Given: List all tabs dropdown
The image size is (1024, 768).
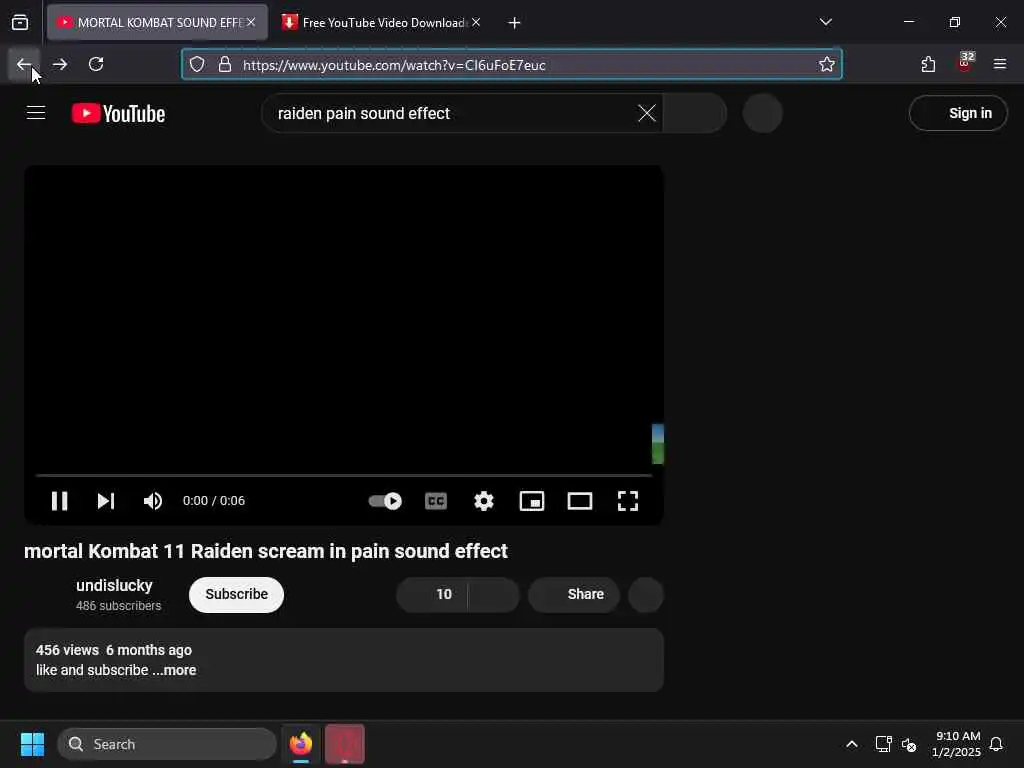Looking at the screenshot, I should (825, 22).
